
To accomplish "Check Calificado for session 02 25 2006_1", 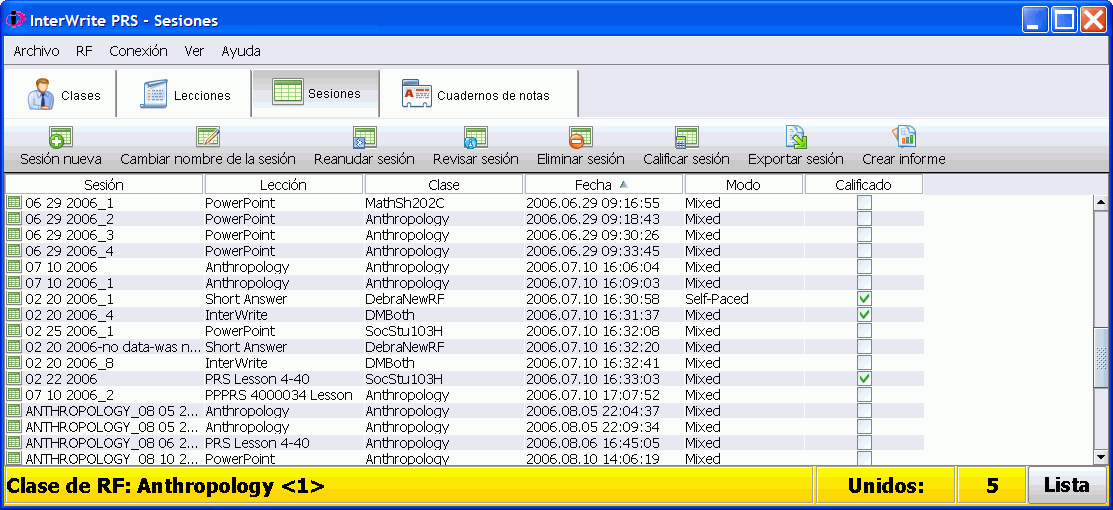I will coord(864,331).
